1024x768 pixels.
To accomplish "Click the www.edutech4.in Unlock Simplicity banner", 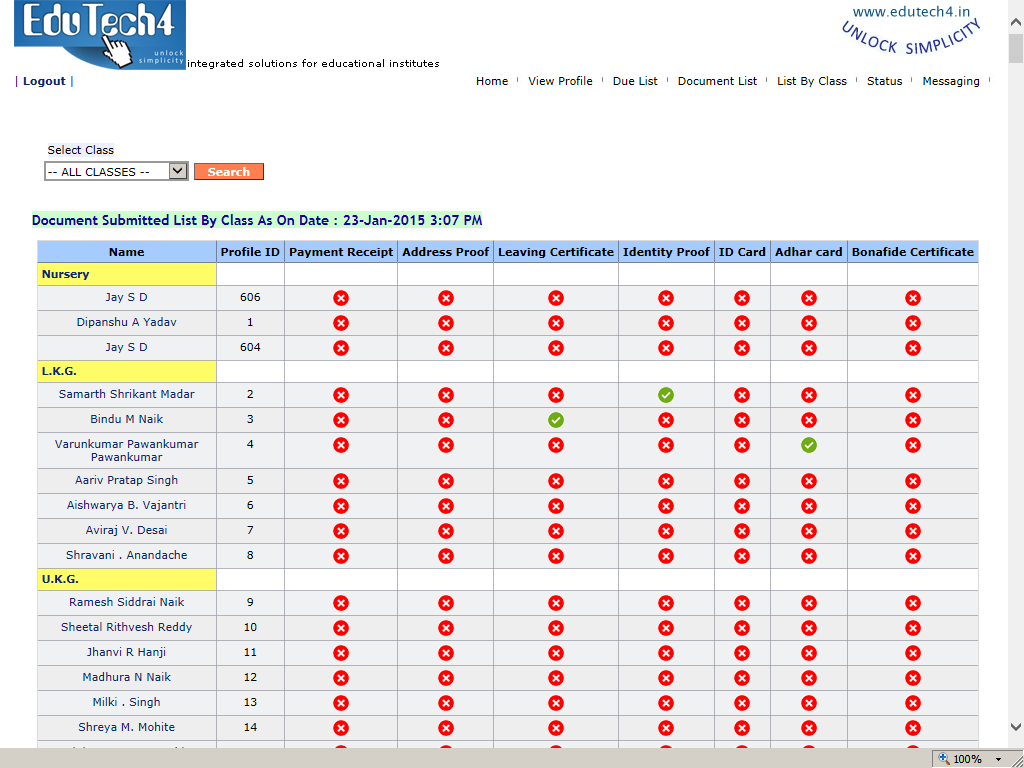I will [x=911, y=29].
